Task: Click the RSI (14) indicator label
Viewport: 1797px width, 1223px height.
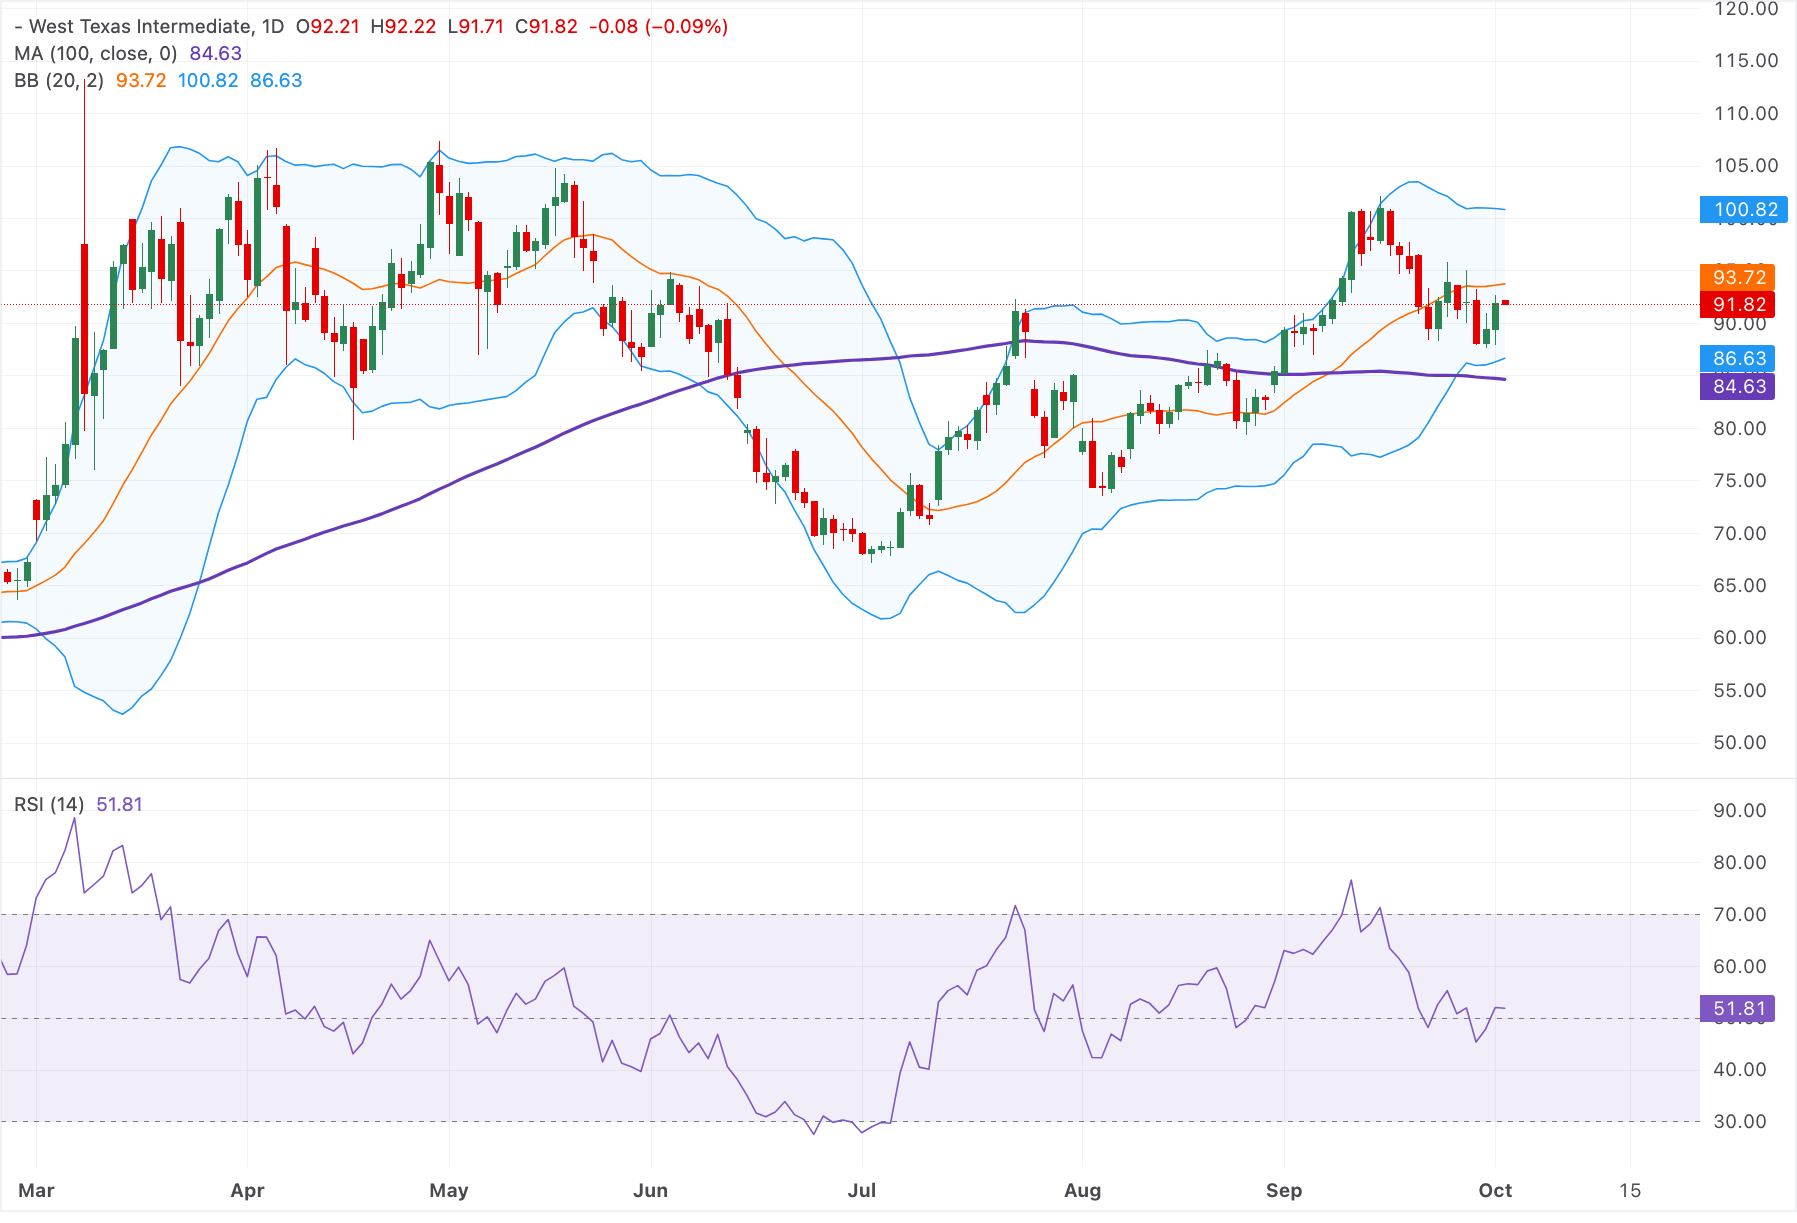Action: click(49, 804)
